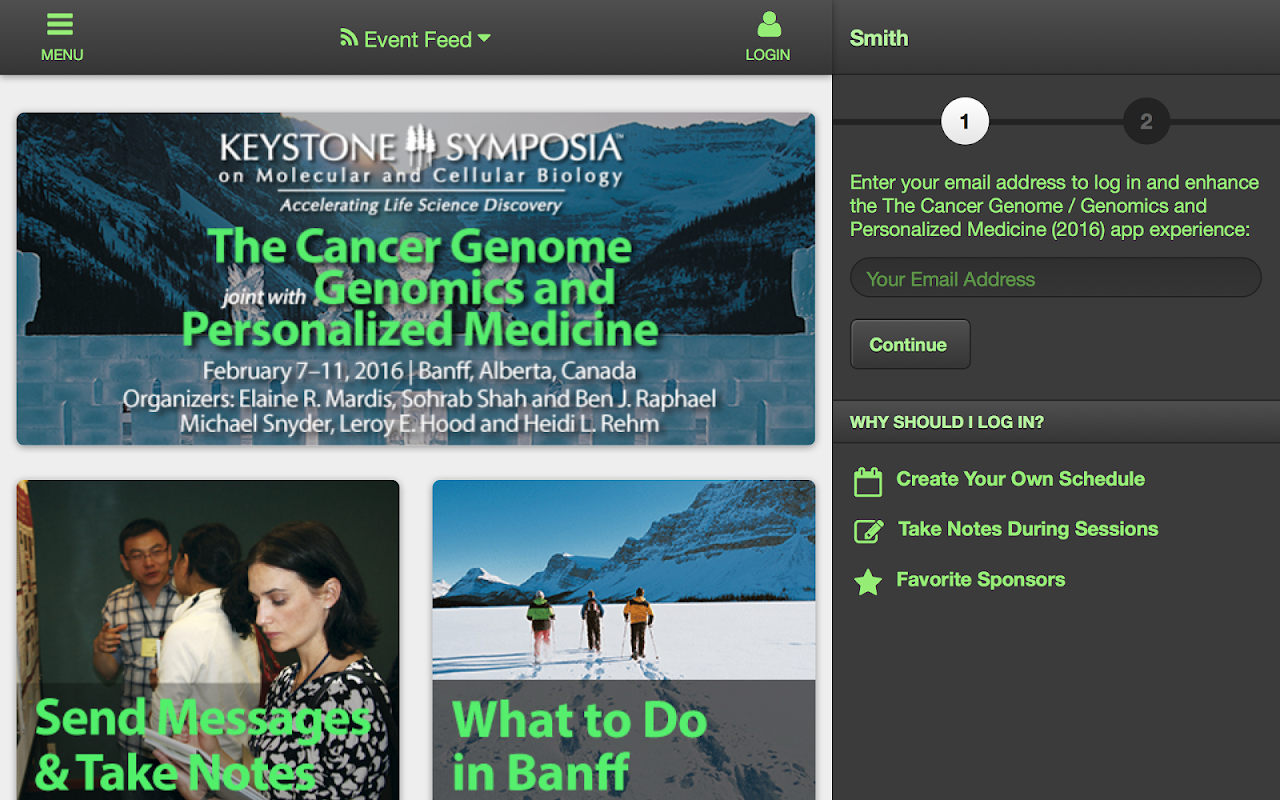Select step 1 circle in login wizard

pos(965,122)
